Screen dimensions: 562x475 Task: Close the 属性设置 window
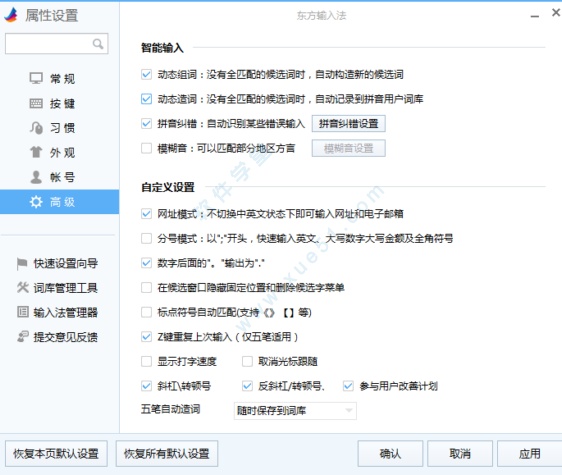point(556,13)
